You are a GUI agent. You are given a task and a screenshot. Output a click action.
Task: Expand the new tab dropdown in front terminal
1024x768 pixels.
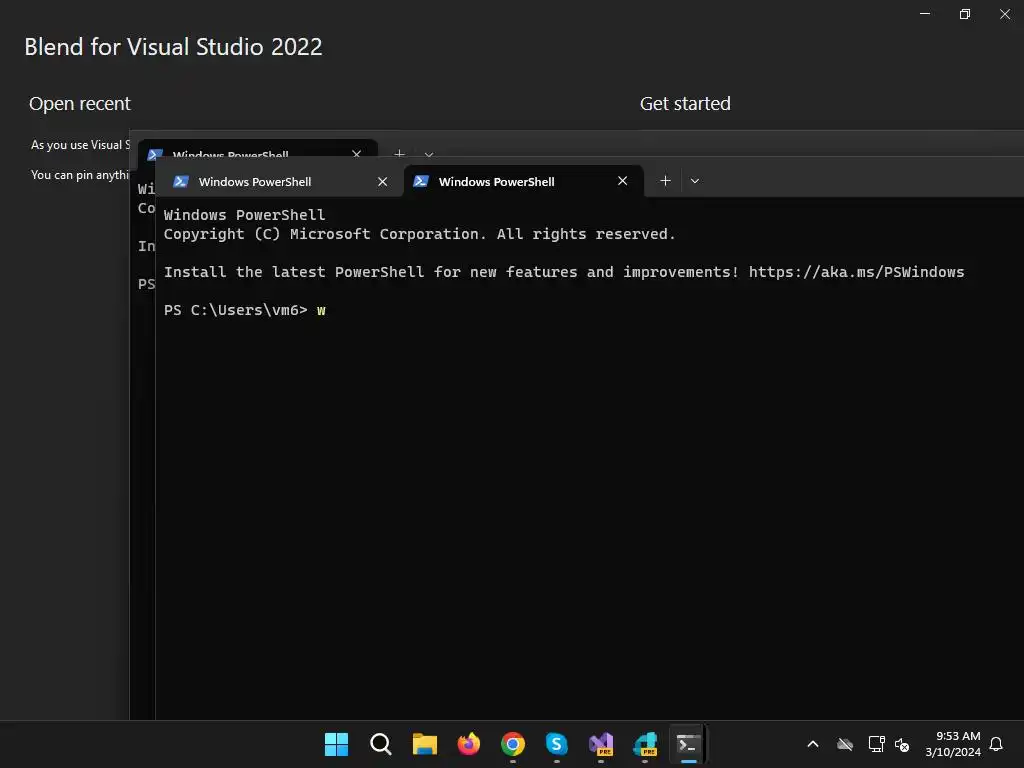(695, 181)
